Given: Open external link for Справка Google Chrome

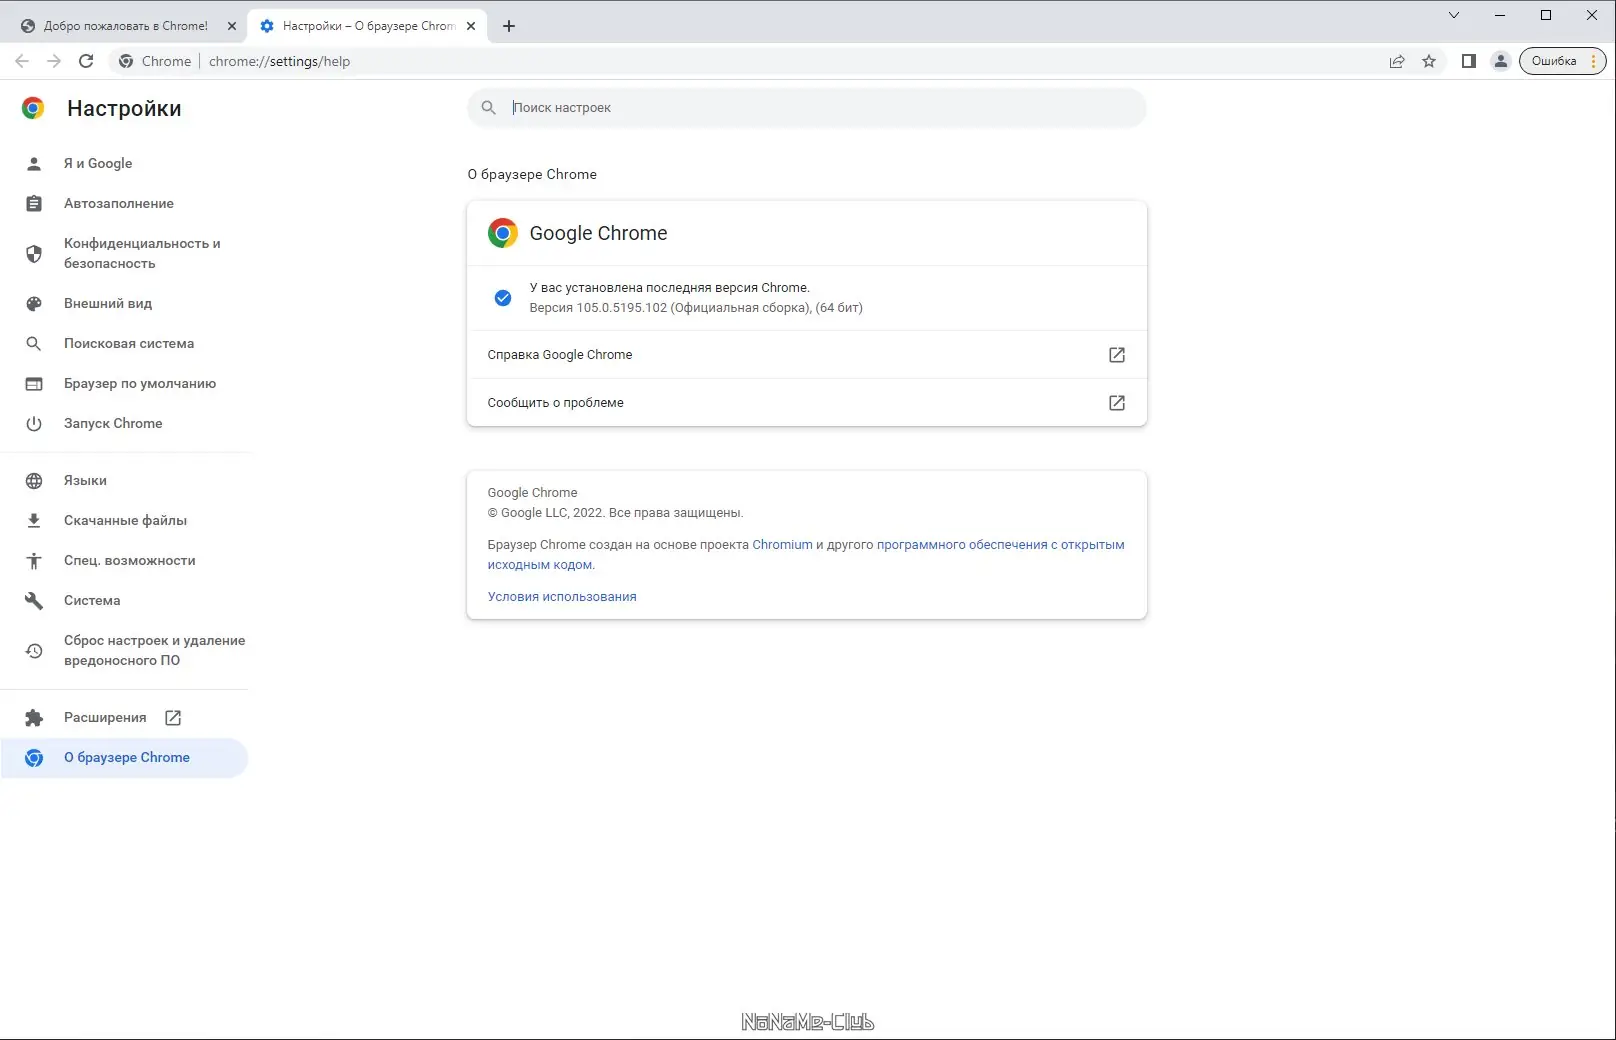Looking at the screenshot, I should [1116, 354].
